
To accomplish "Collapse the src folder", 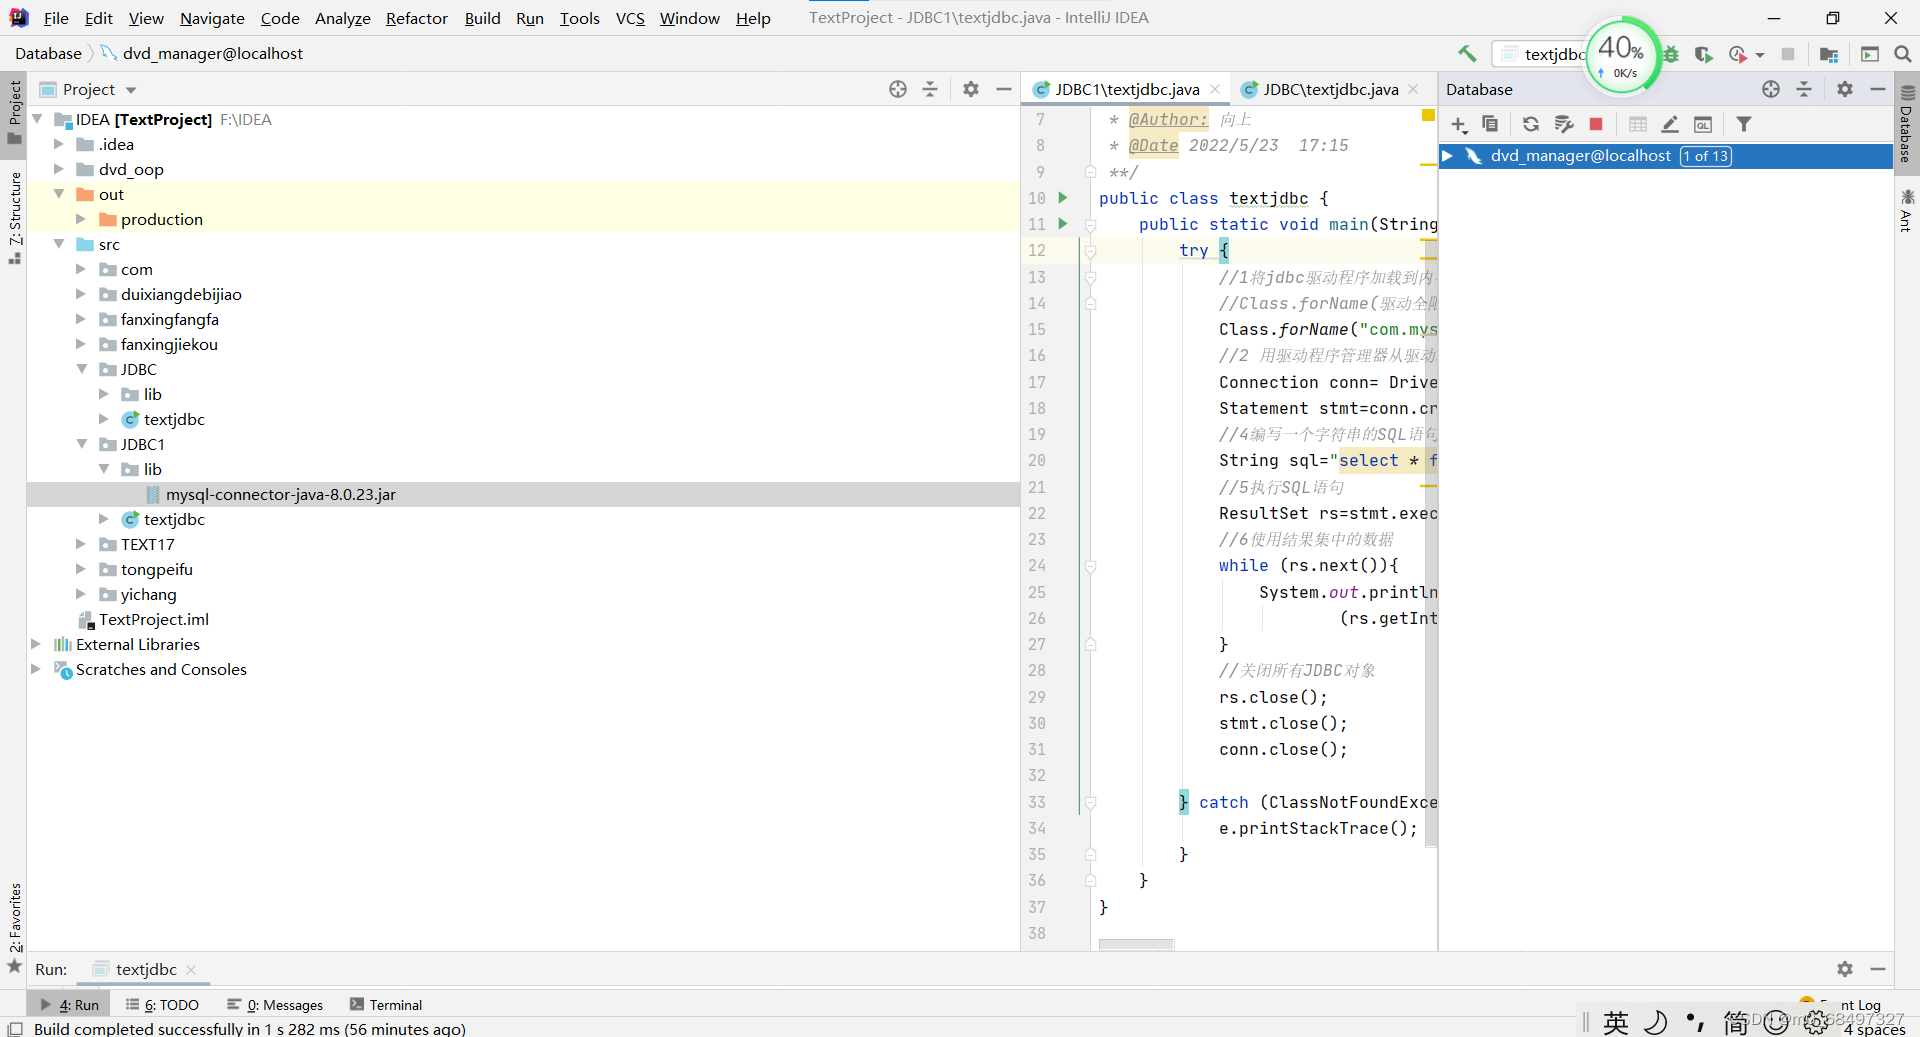I will click(x=59, y=244).
